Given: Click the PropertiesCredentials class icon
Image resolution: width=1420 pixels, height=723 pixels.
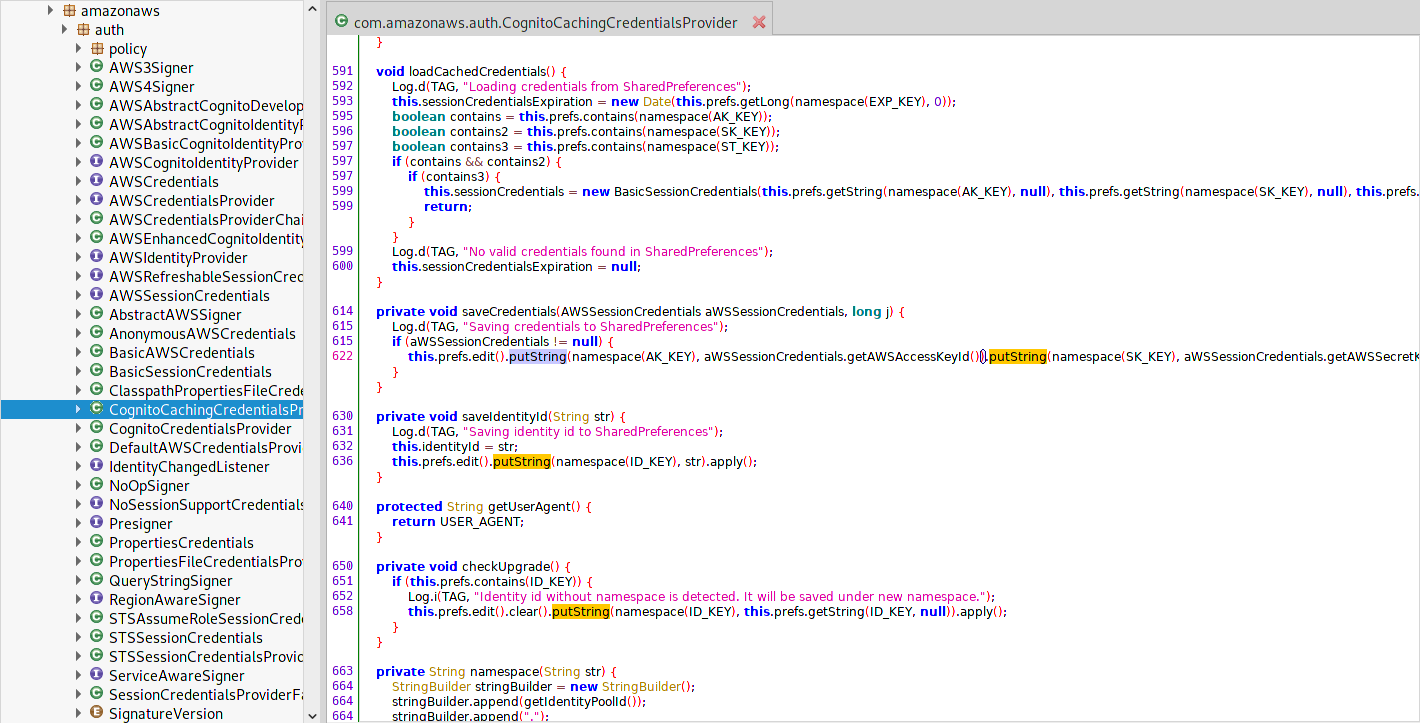Looking at the screenshot, I should [x=97, y=543].
